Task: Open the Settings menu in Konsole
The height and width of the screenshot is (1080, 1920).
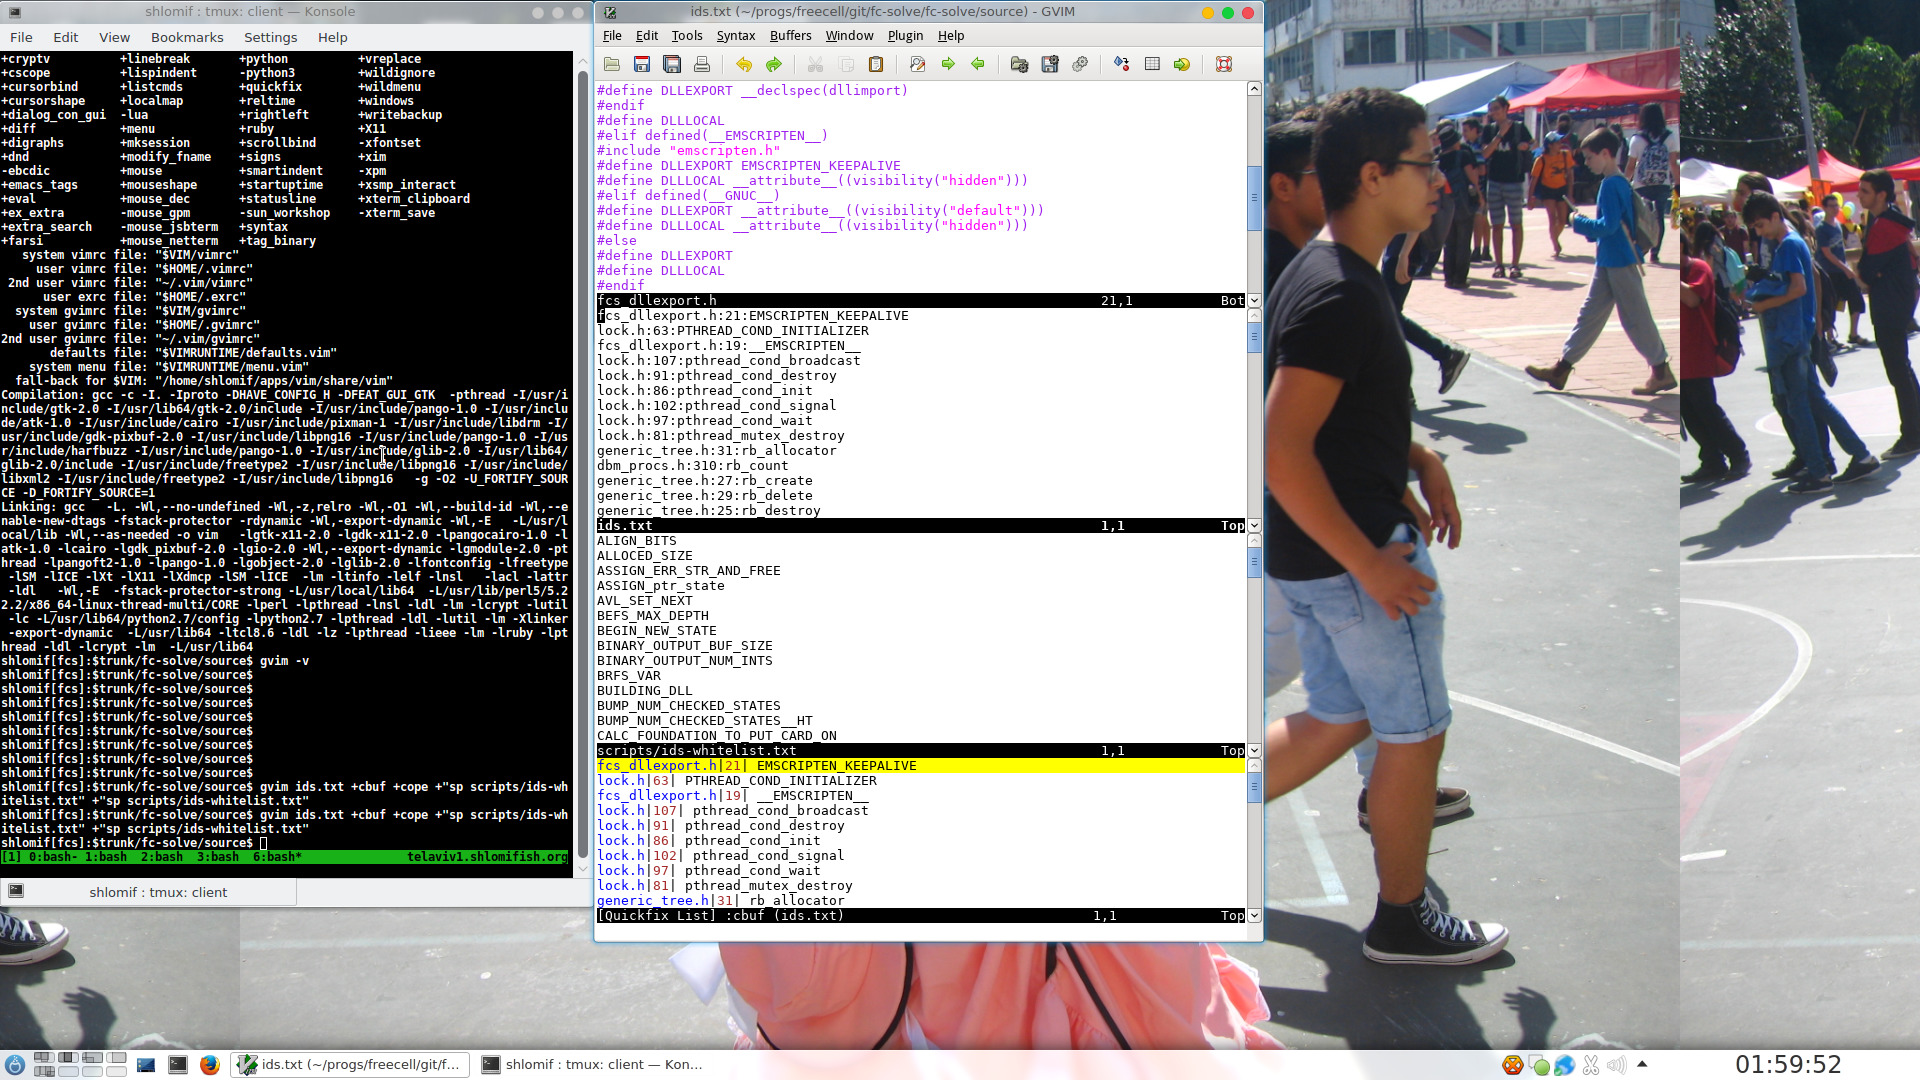Action: (271, 38)
